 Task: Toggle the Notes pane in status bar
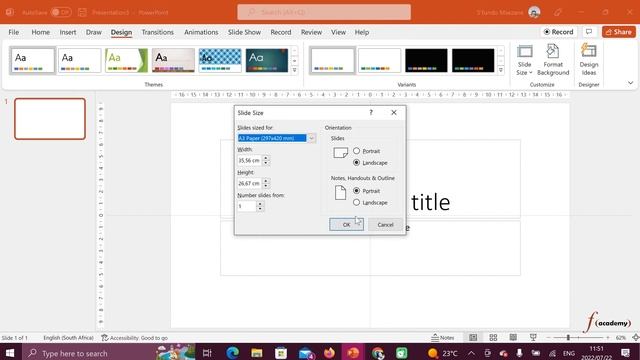click(443, 338)
